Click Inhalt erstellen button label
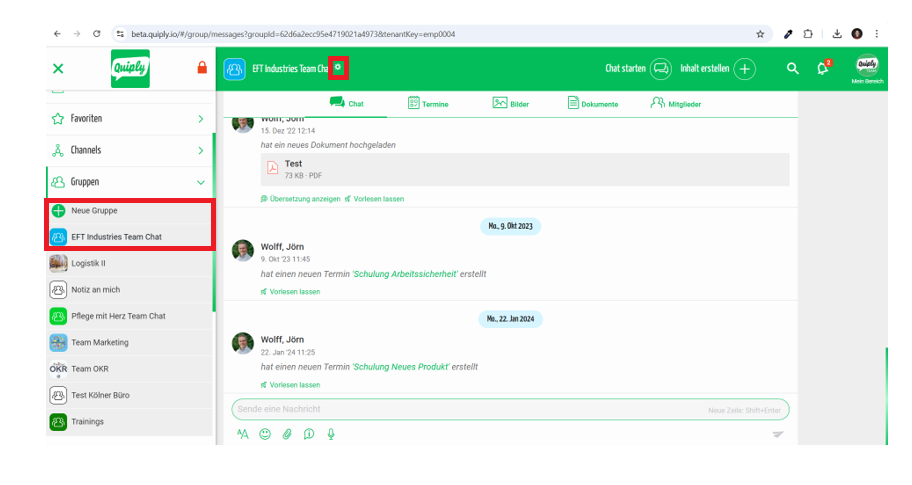This screenshot has height=485, width=912. point(704,69)
